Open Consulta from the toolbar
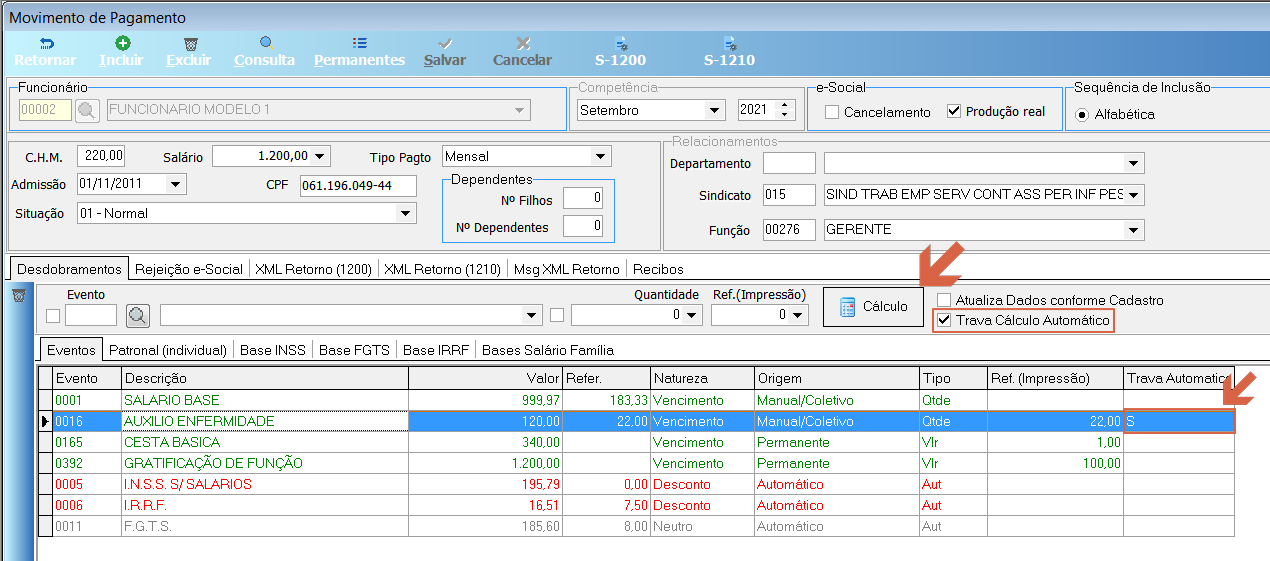This screenshot has width=1270, height=561. (265, 52)
